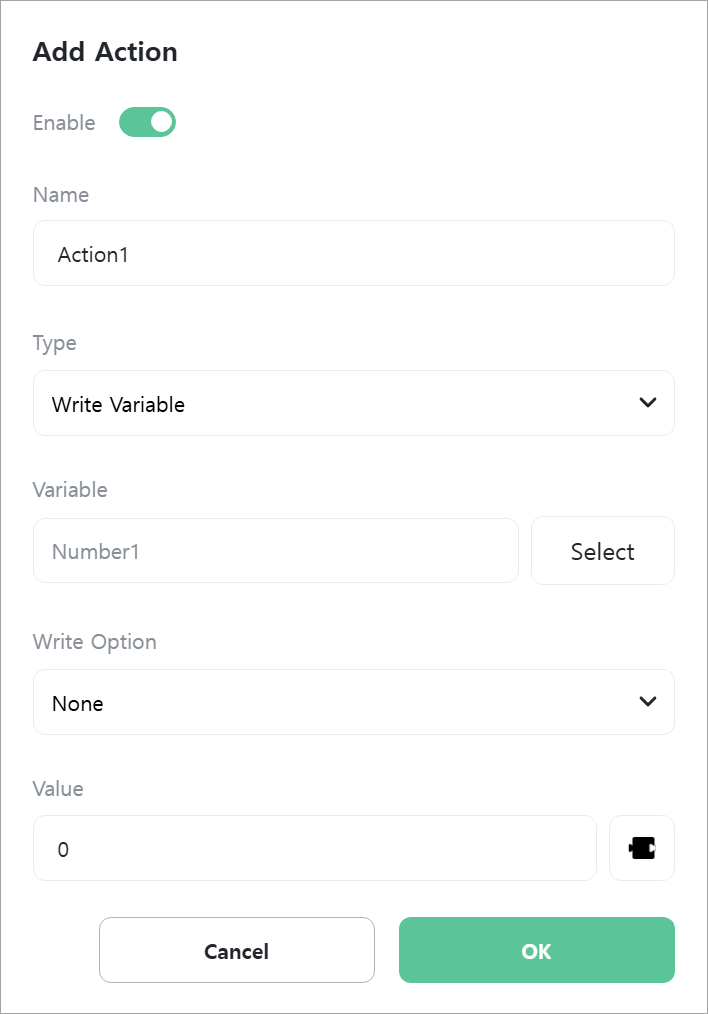Toggle the Enable switch off
Image resolution: width=708 pixels, height=1014 pixels.
click(147, 122)
